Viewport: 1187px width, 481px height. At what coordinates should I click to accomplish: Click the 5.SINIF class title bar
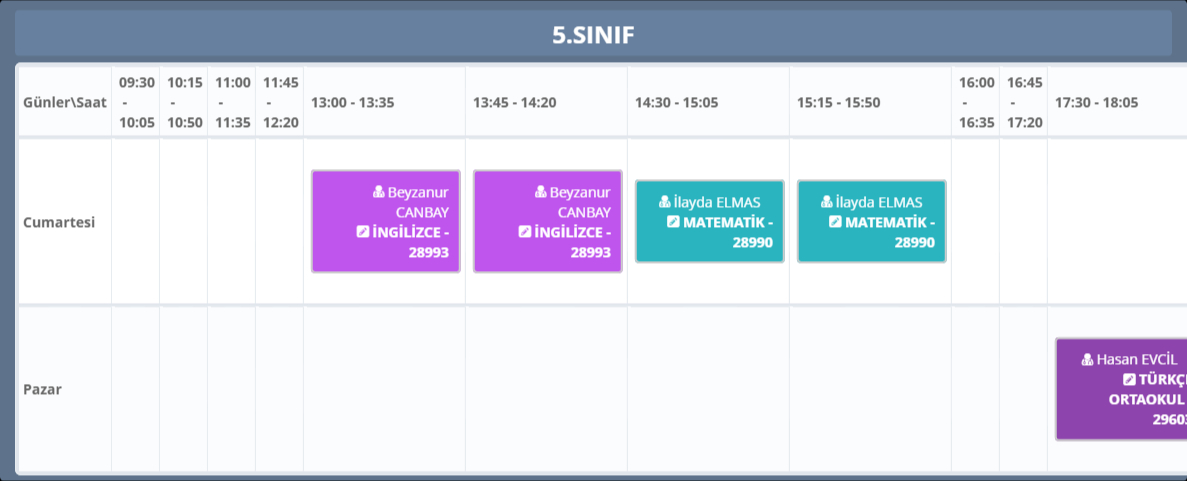coord(593,35)
